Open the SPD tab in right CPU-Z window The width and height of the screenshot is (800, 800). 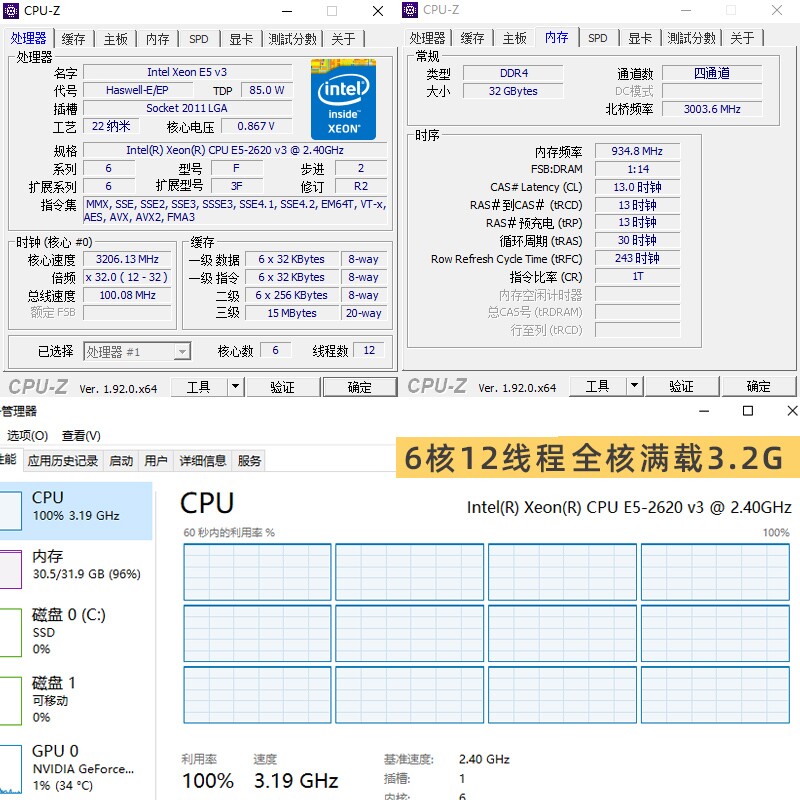click(598, 38)
